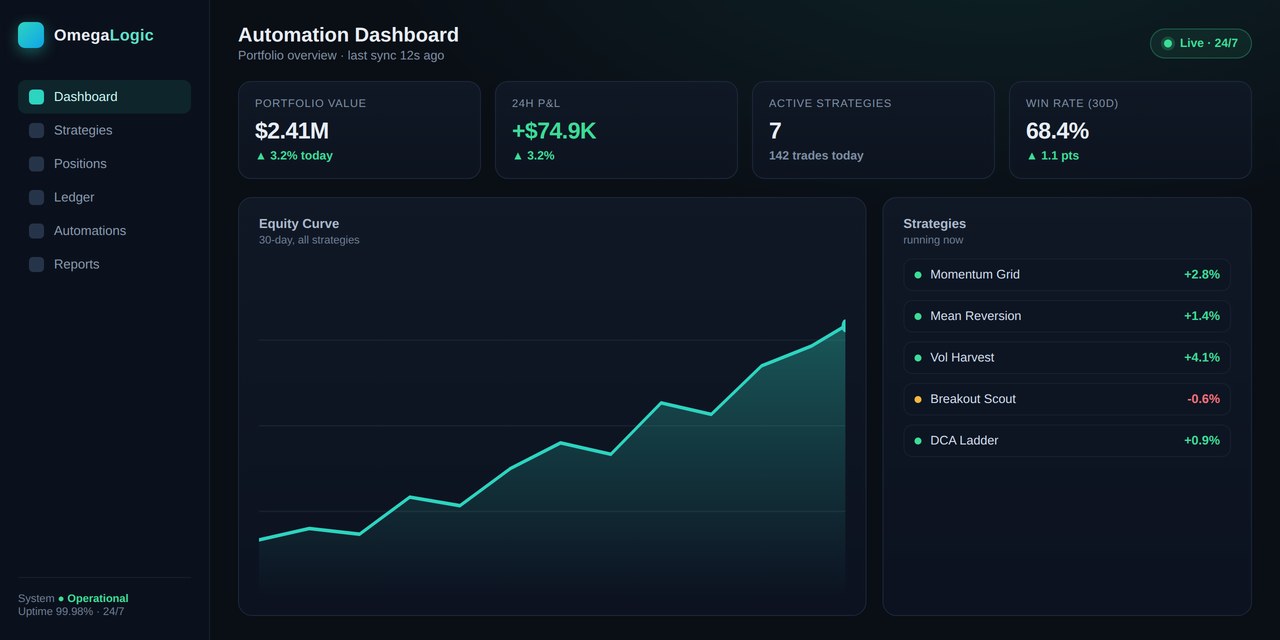Open the Strategies menu item

click(x=104, y=130)
